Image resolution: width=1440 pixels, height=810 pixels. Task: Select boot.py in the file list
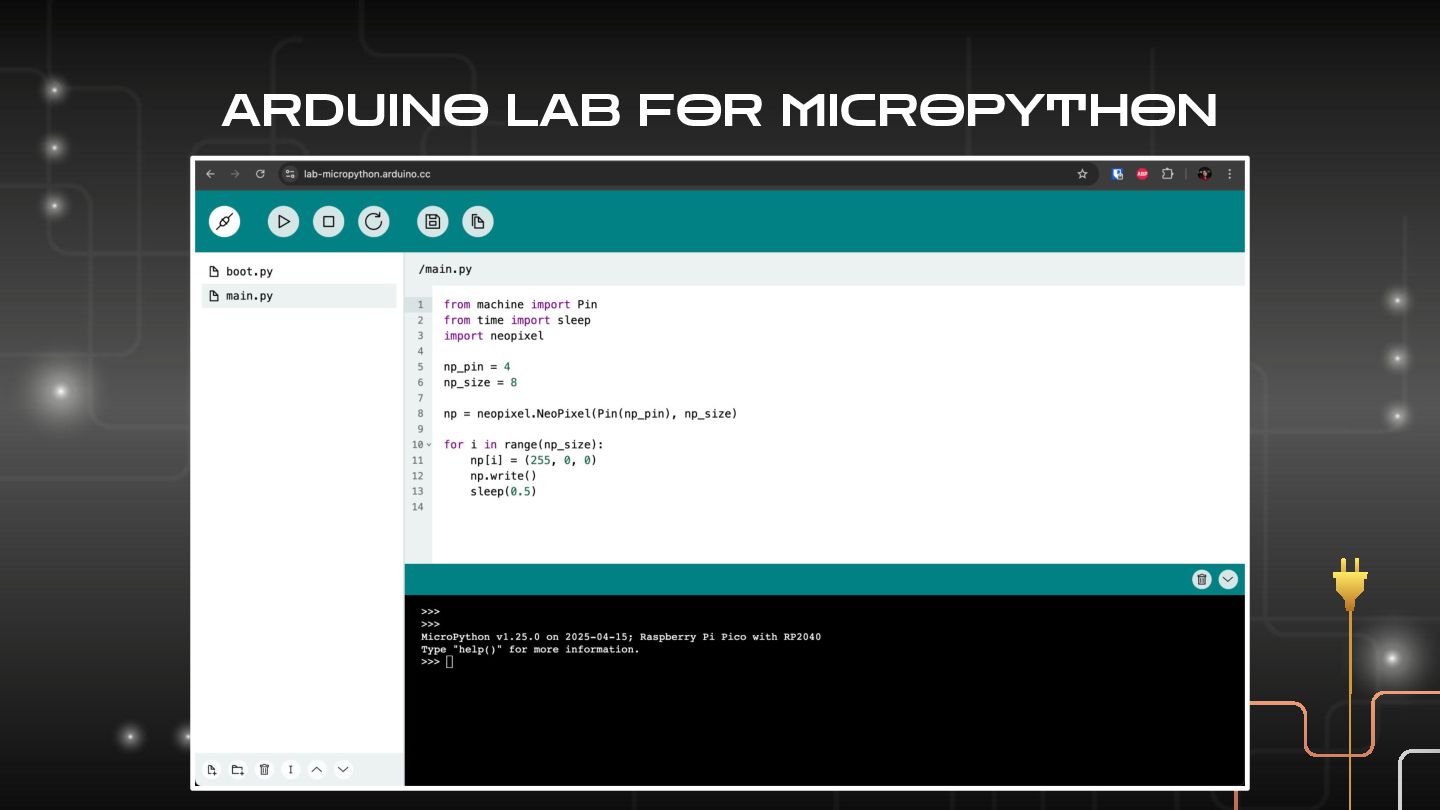(299, 272)
